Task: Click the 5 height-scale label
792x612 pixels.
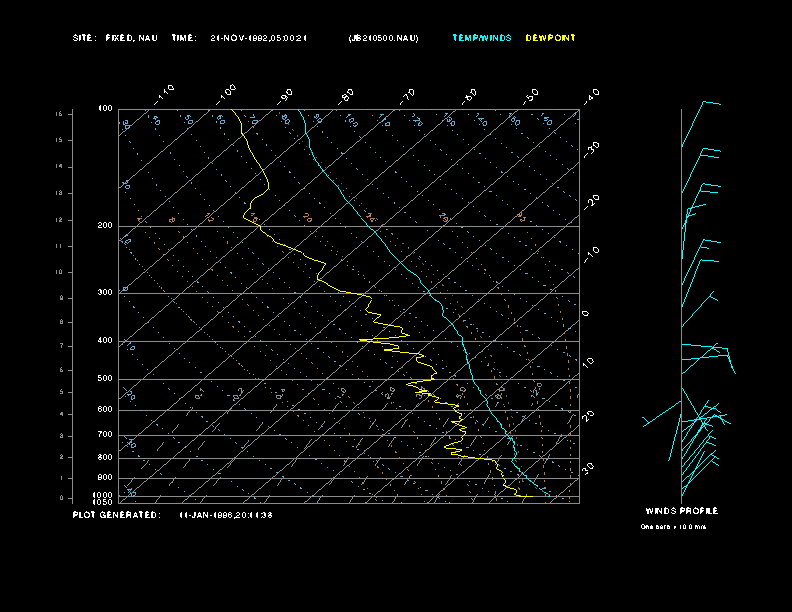Action: pyautogui.click(x=62, y=392)
